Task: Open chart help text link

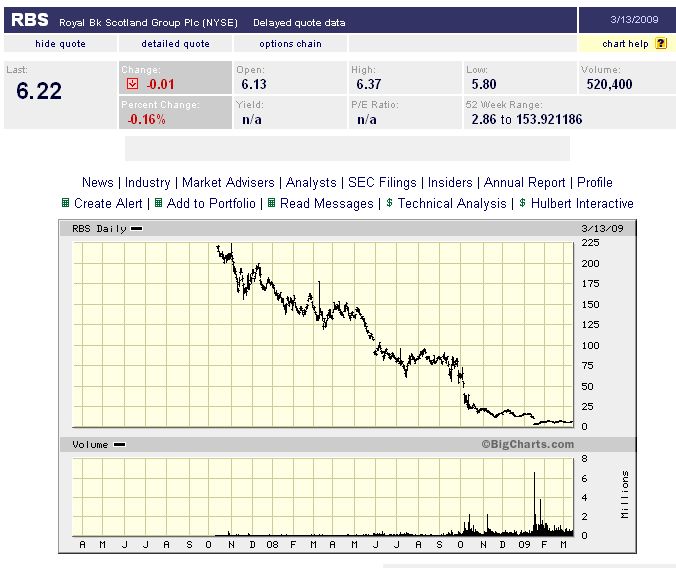Action: click(625, 44)
